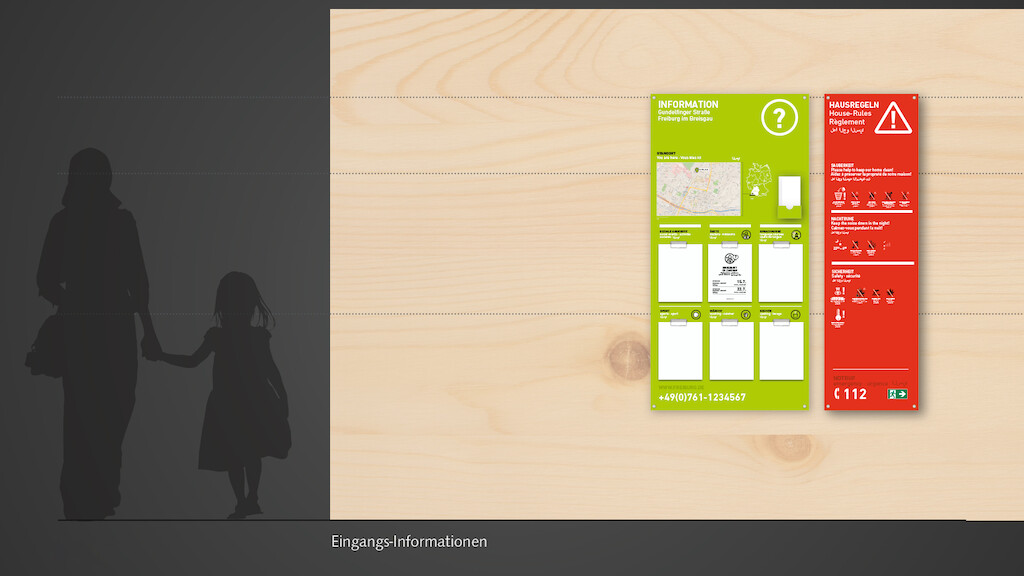The image size is (1024, 576).
Task: Click the top-left blank clipboard sheet
Action: (x=680, y=273)
